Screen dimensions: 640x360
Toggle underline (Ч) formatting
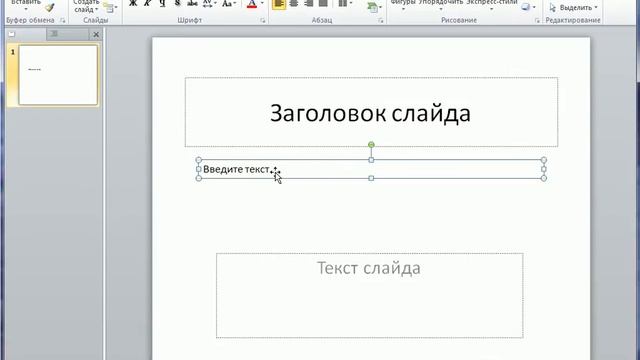tap(162, 4)
